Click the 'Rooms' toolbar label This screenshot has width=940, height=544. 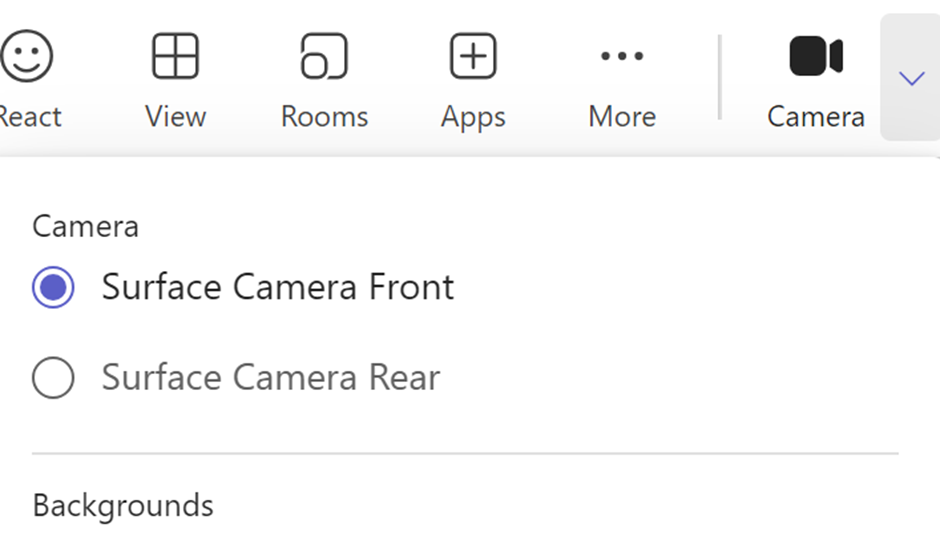pyautogui.click(x=324, y=116)
